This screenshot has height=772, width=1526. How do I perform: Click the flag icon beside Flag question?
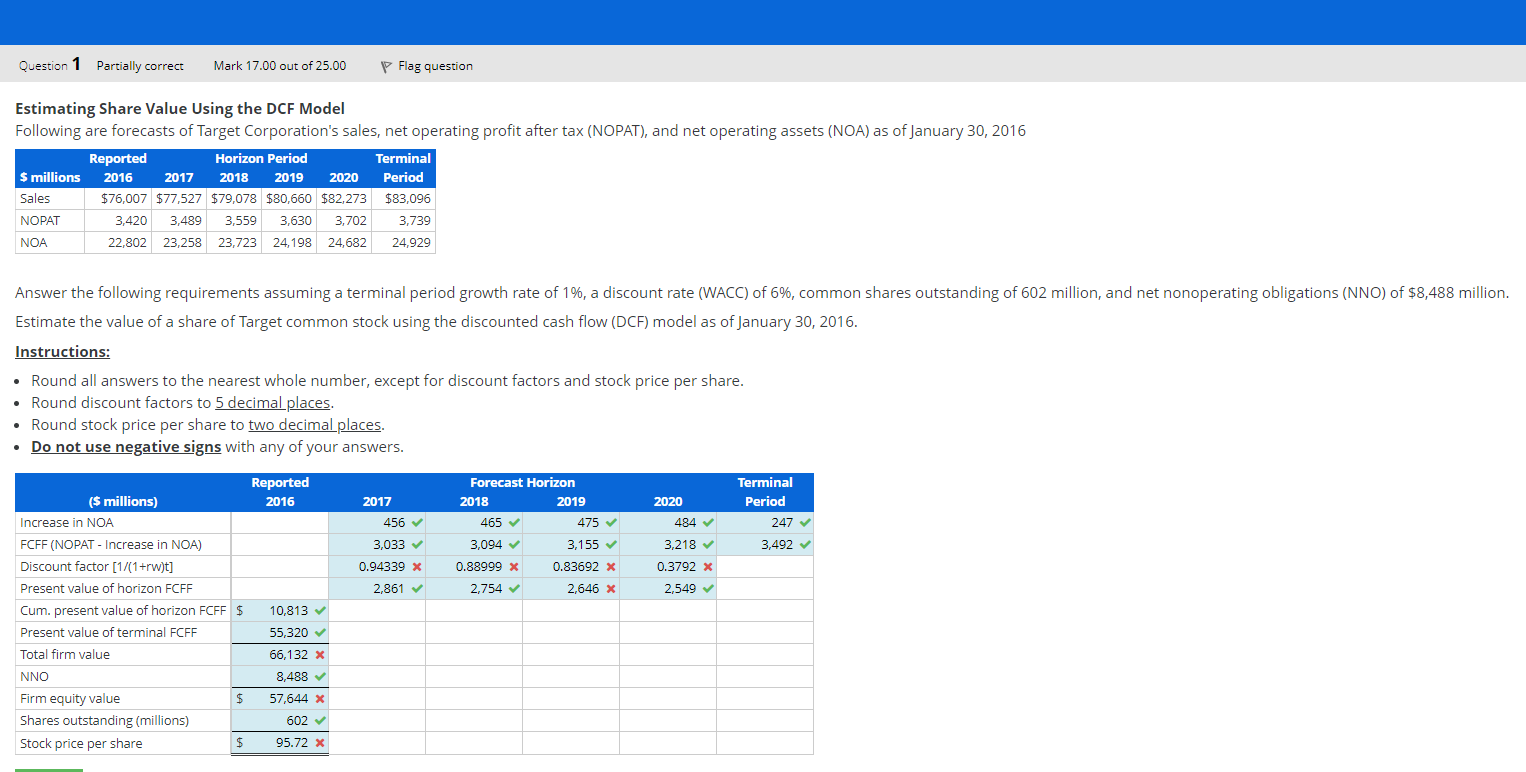[386, 67]
